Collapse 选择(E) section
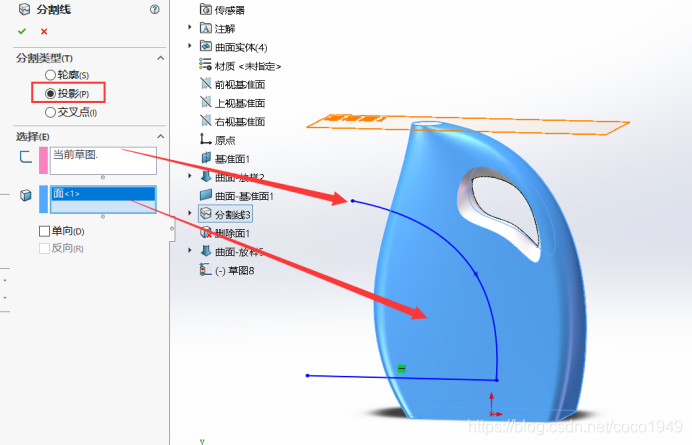This screenshot has width=692, height=445. 161,136
